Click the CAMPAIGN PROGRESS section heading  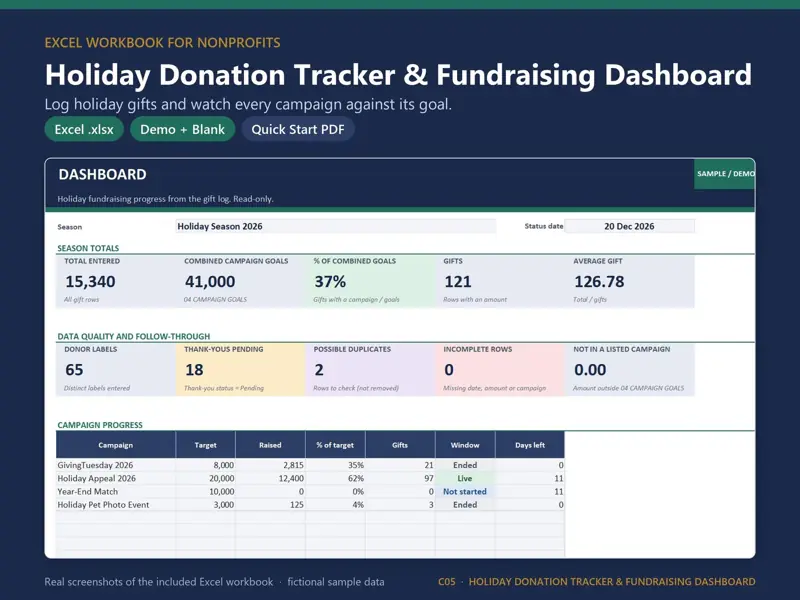[x=100, y=425]
